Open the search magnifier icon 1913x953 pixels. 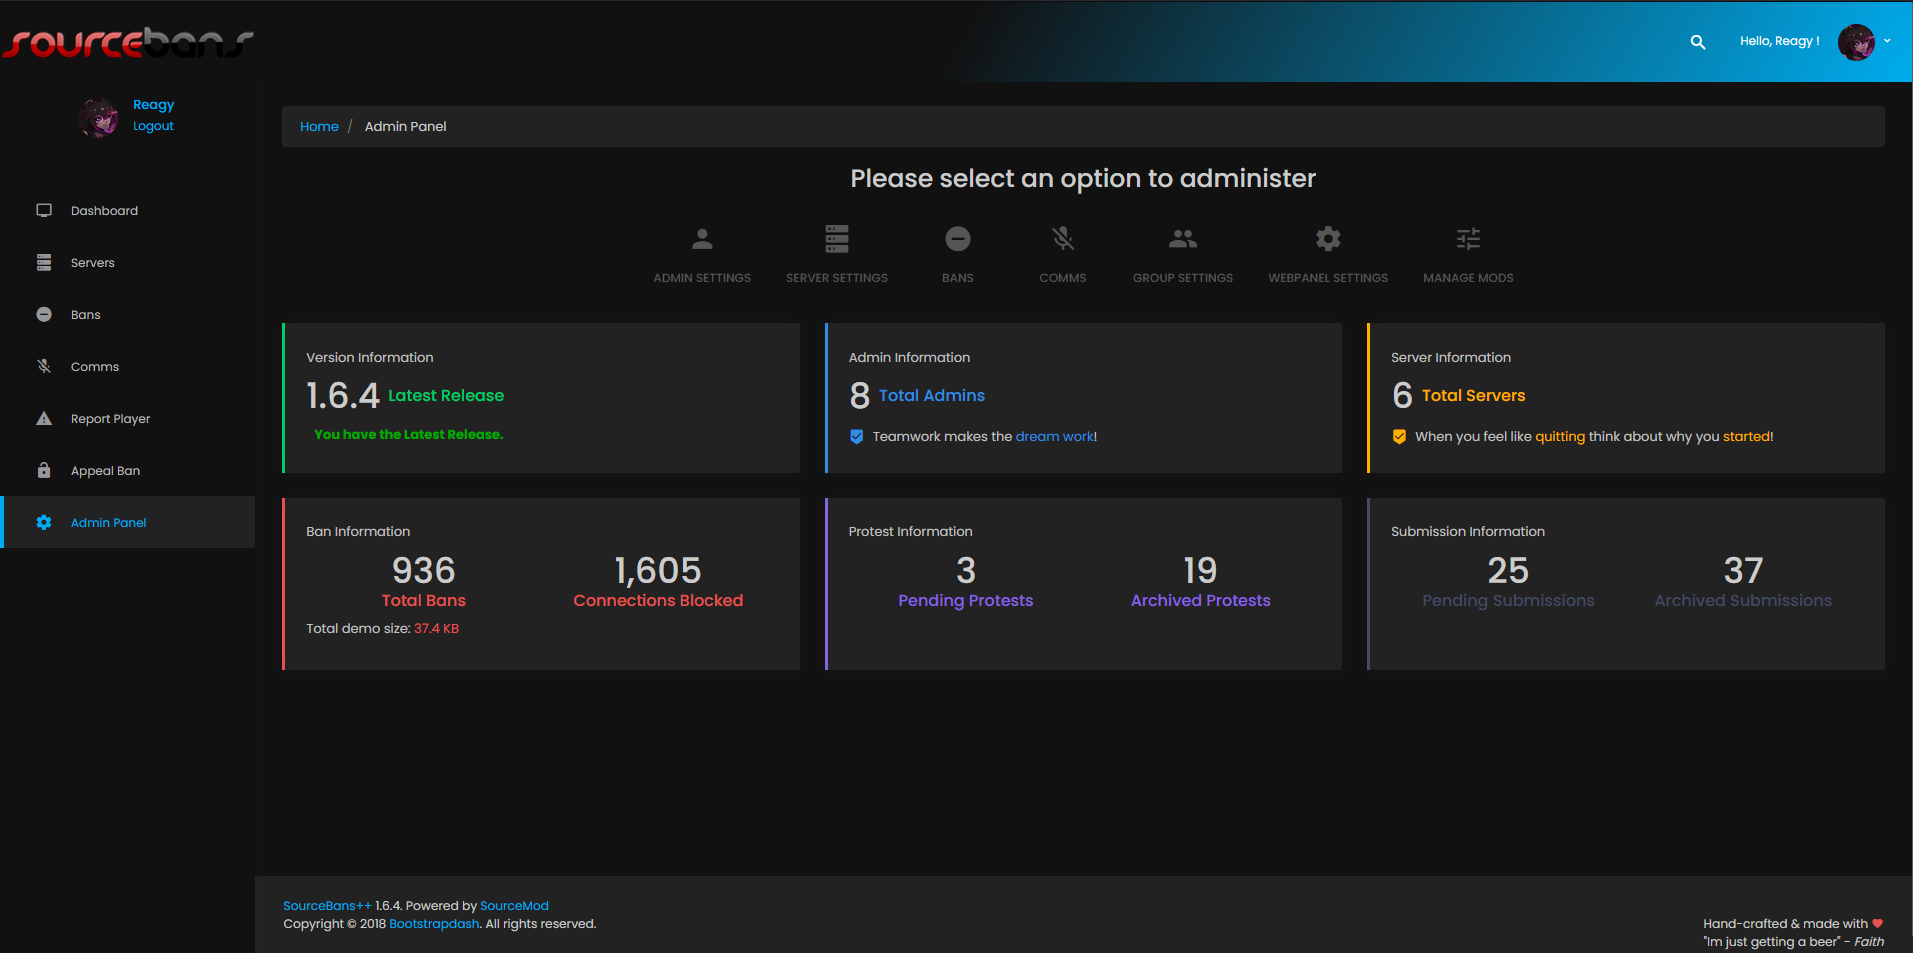point(1697,42)
